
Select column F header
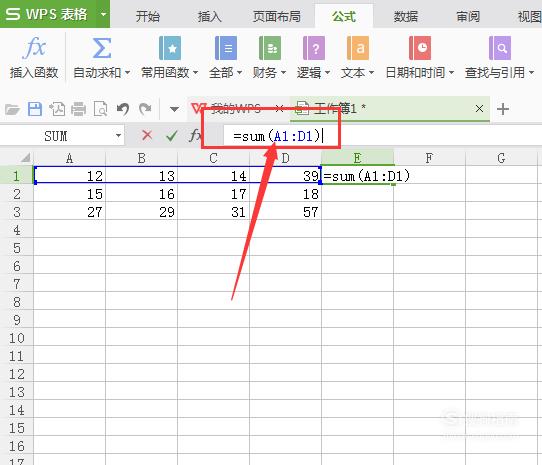click(429, 158)
